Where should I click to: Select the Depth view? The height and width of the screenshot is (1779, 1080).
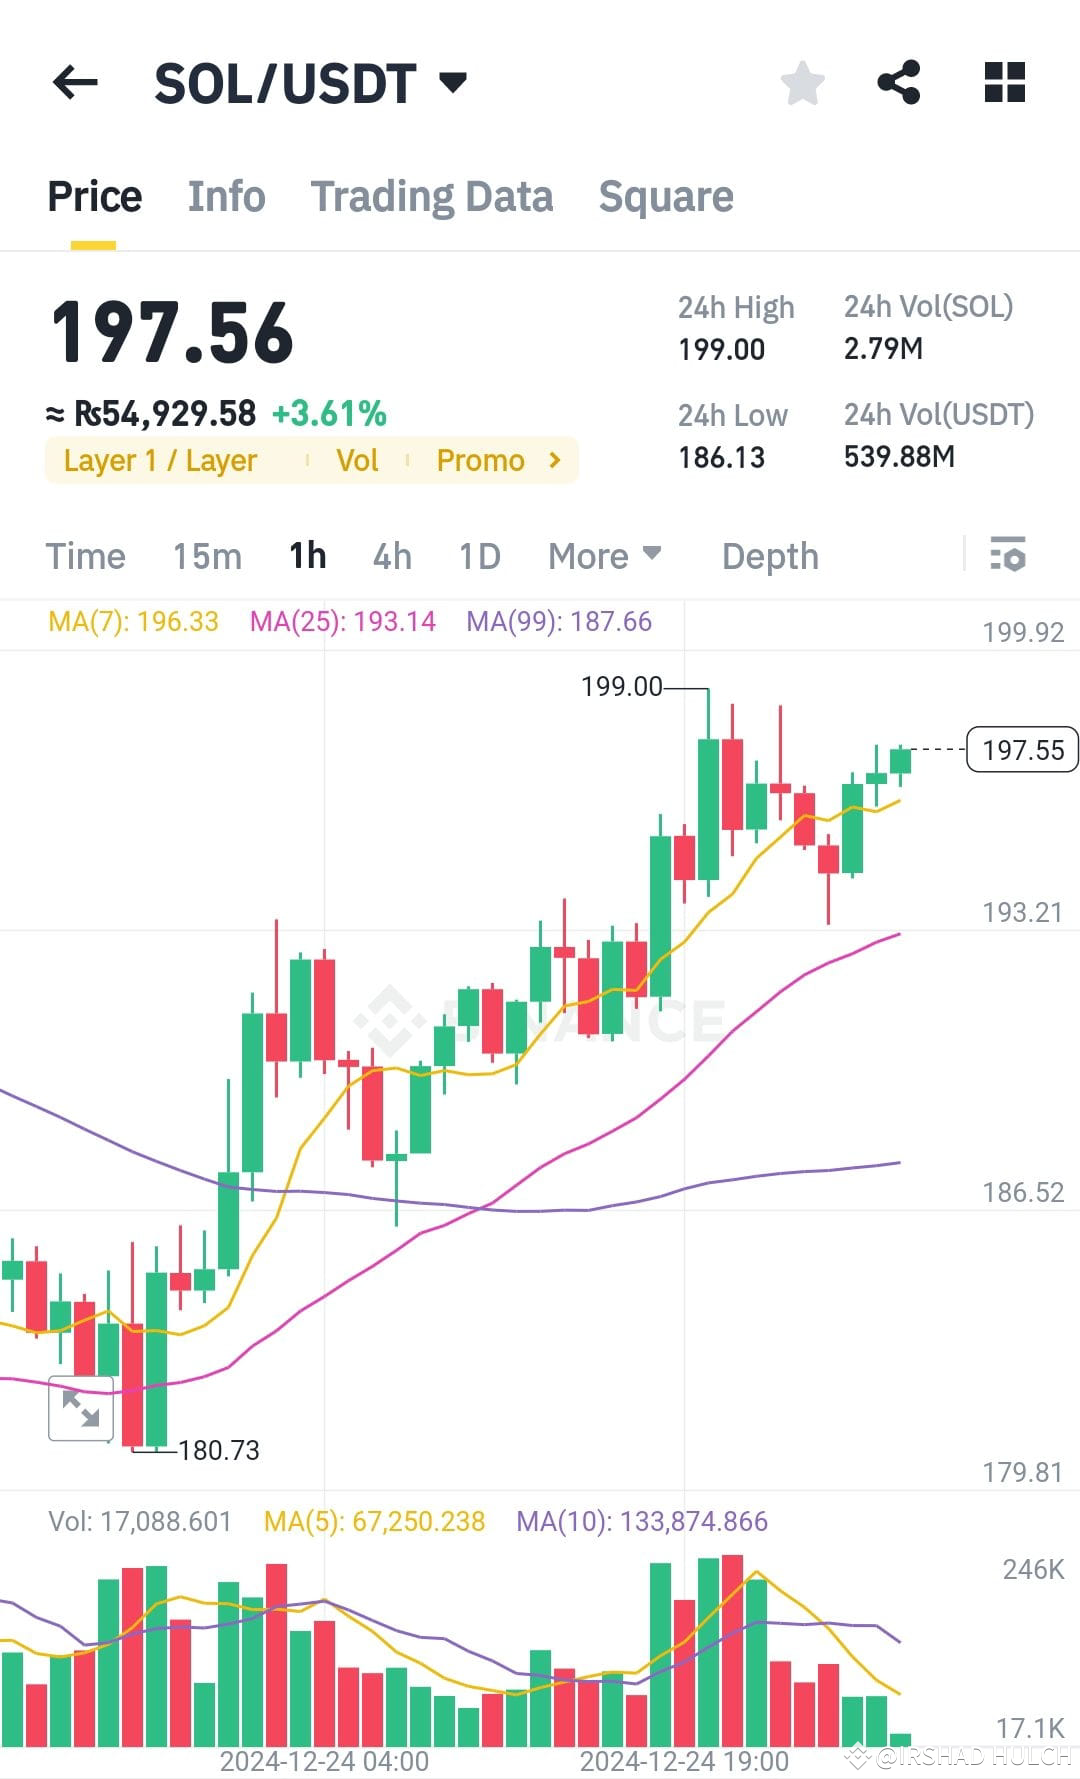[768, 556]
